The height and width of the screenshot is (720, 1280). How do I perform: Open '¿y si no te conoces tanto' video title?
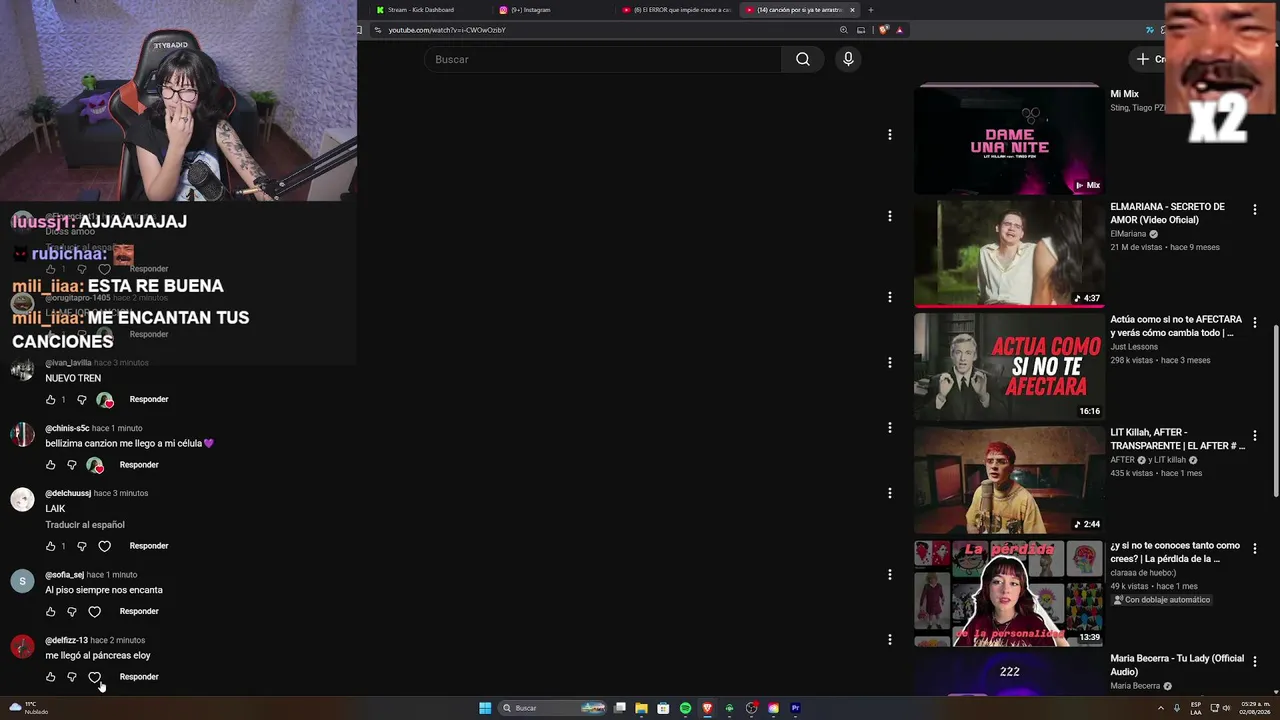pos(1175,552)
